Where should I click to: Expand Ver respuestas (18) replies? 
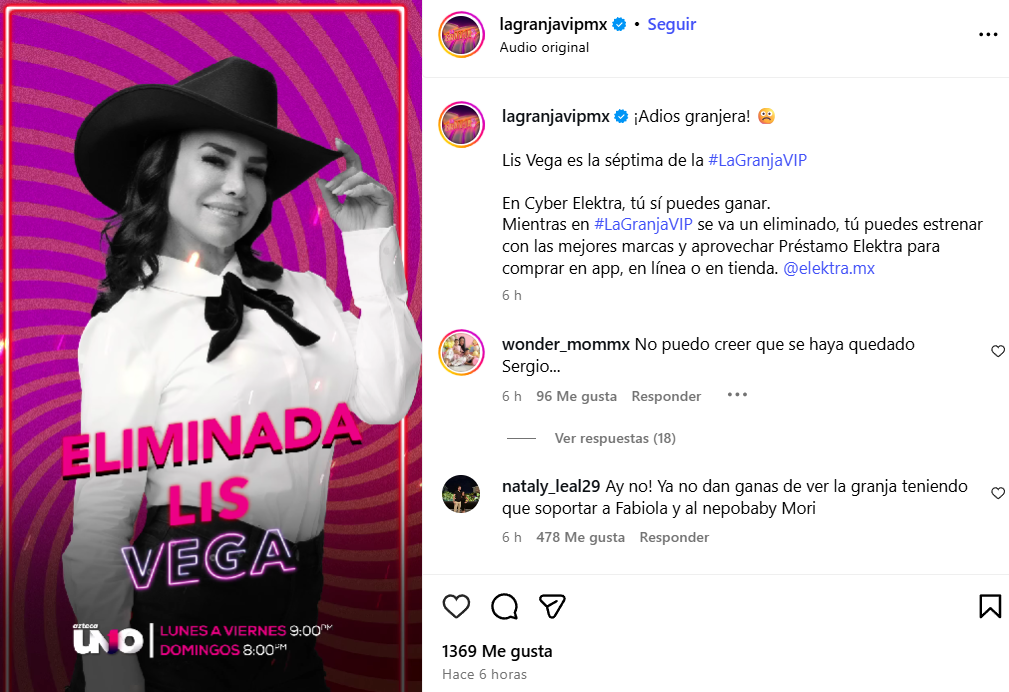coord(615,438)
